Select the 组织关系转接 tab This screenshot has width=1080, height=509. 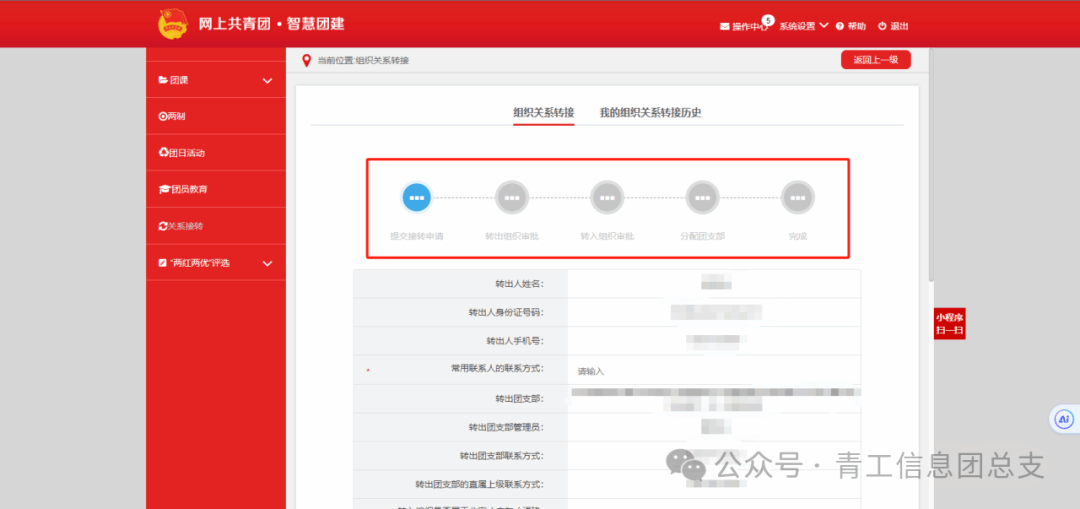[543, 113]
